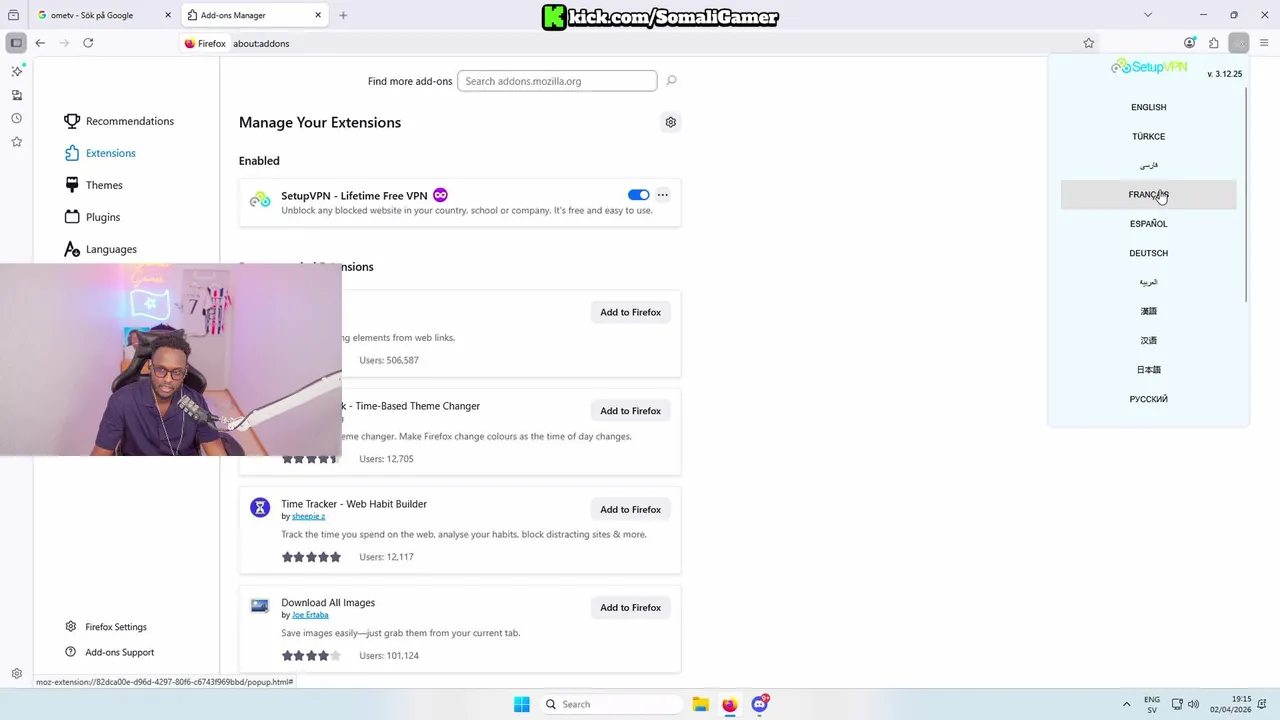Viewport: 1280px width, 720px height.
Task: Click the SetupVPN toolbar extension icon
Action: (1239, 43)
